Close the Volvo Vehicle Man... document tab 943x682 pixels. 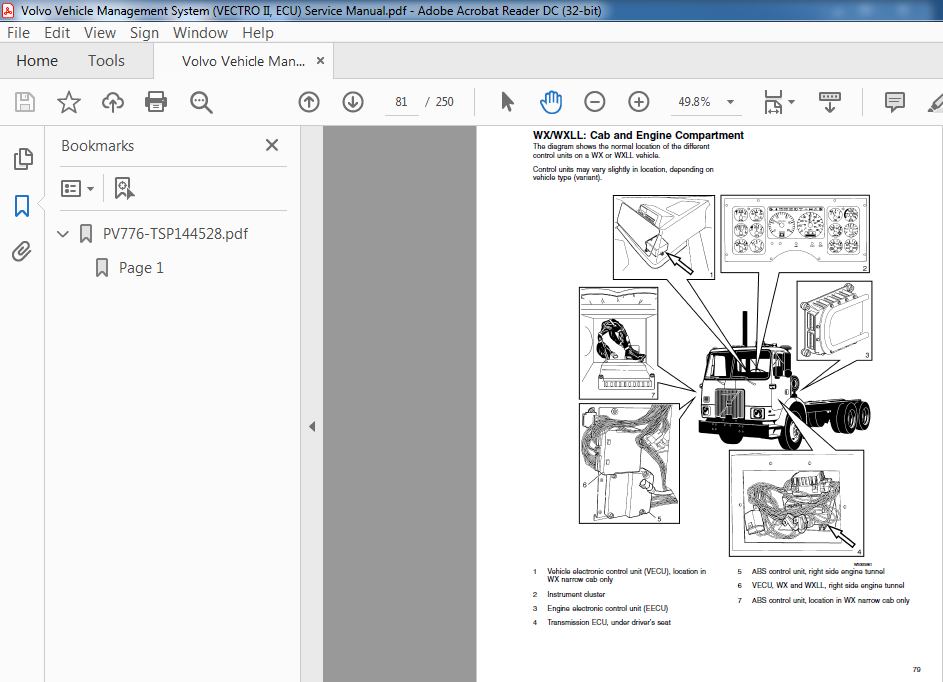click(x=321, y=61)
